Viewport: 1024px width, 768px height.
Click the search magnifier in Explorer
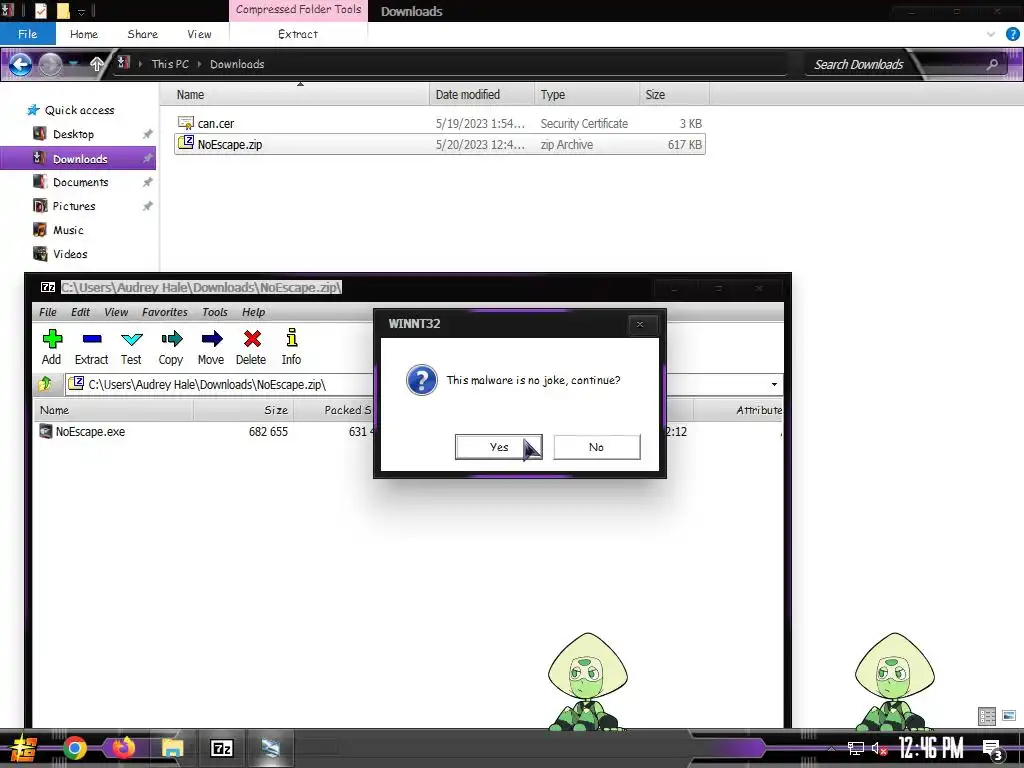click(993, 64)
